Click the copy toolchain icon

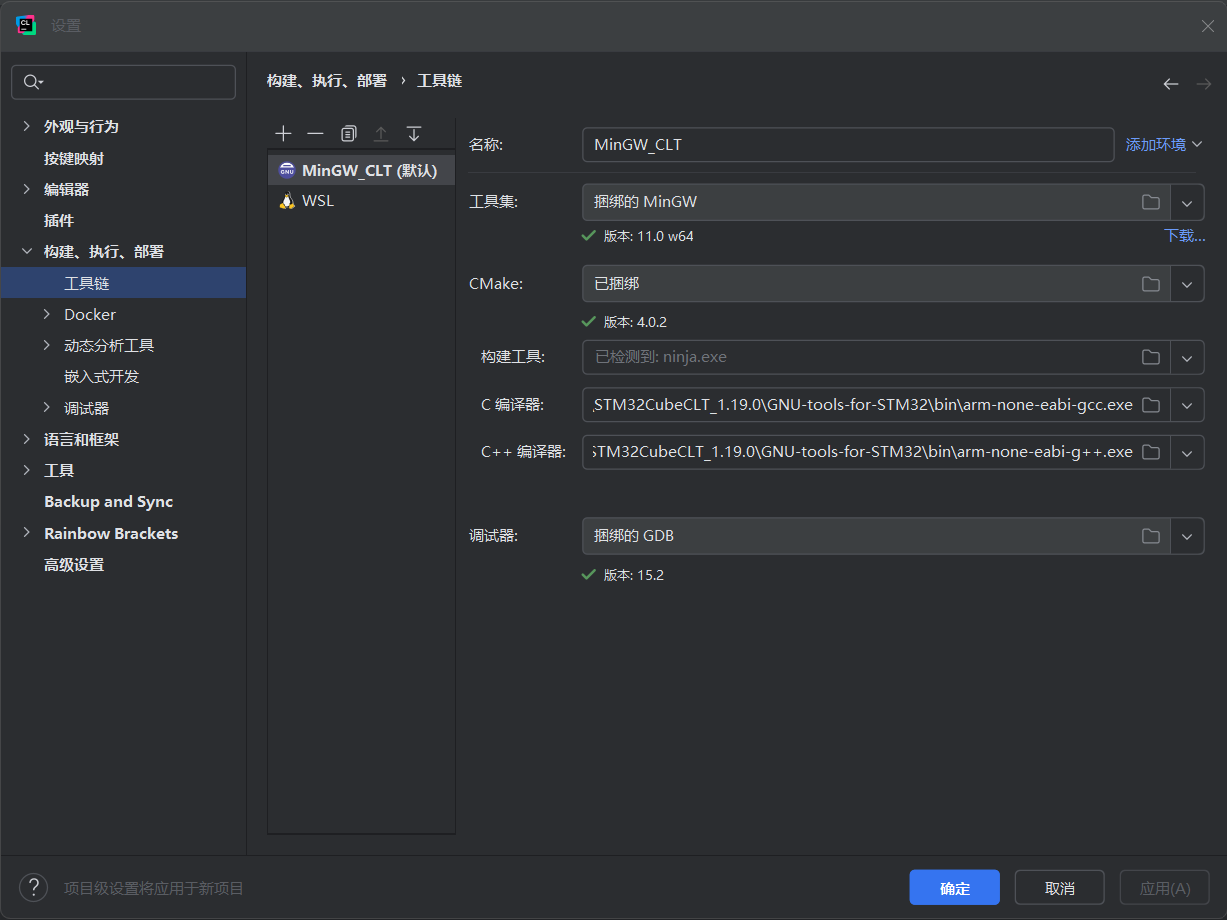pyautogui.click(x=348, y=134)
